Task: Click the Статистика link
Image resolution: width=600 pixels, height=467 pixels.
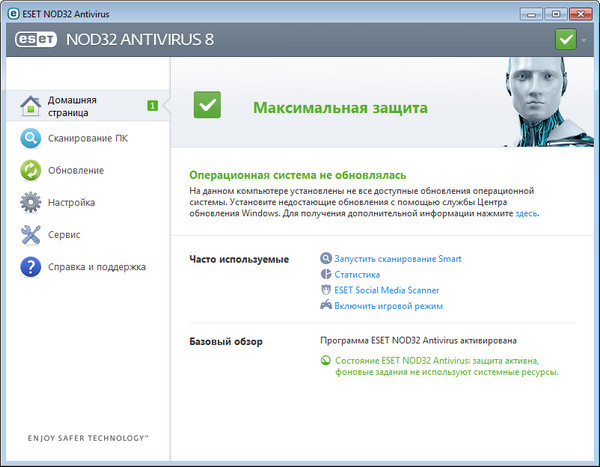Action: point(357,274)
